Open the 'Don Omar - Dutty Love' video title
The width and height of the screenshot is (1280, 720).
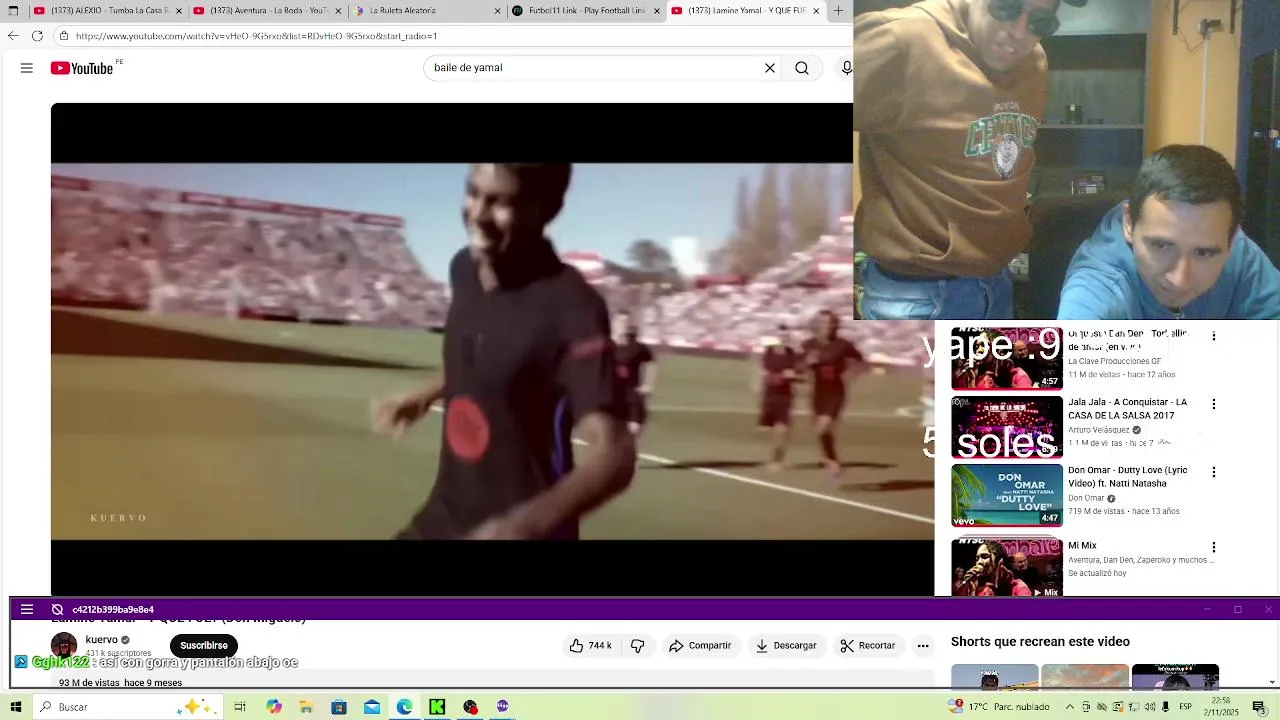pyautogui.click(x=1128, y=476)
